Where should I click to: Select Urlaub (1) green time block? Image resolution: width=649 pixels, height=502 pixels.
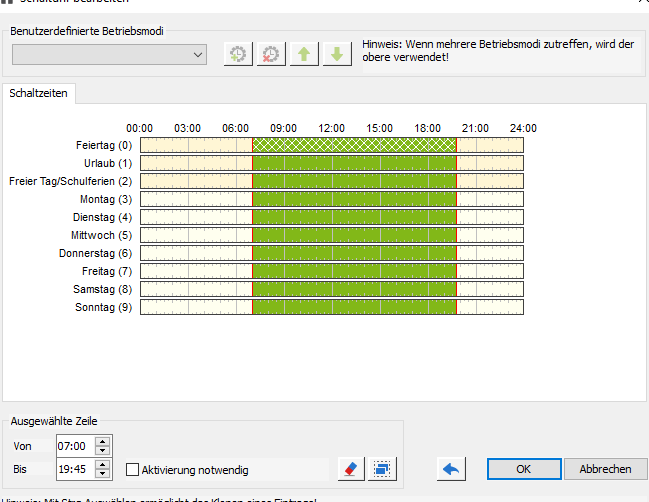pyautogui.click(x=355, y=163)
